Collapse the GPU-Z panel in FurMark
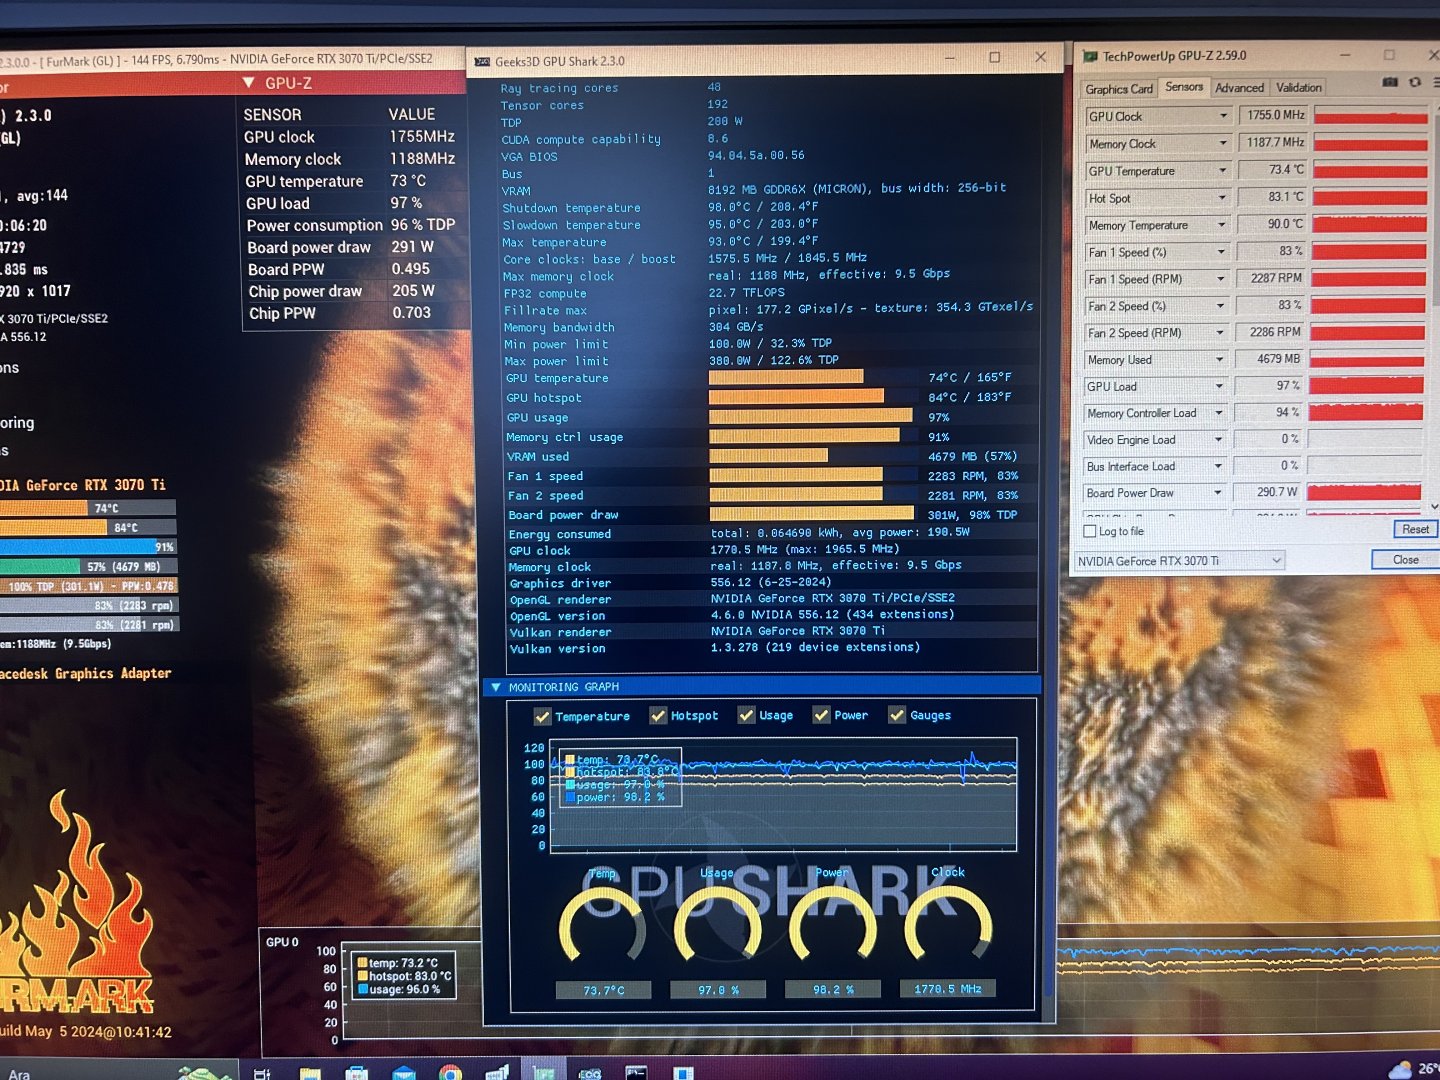The height and width of the screenshot is (1080, 1440). (249, 82)
